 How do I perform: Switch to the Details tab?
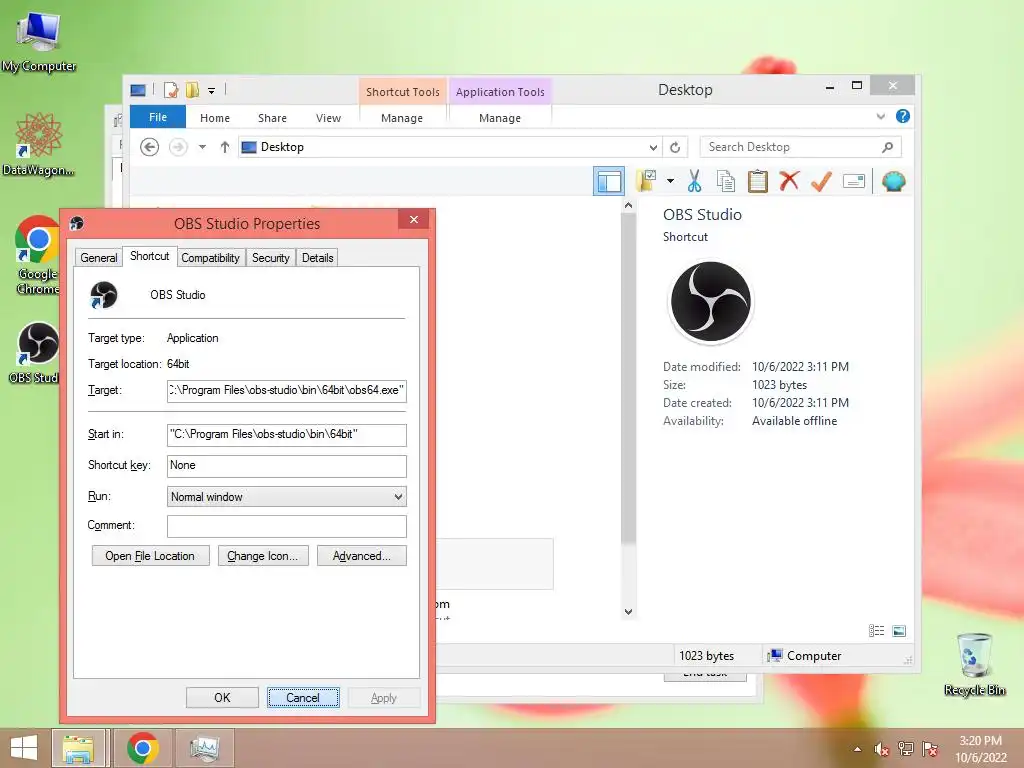(317, 258)
